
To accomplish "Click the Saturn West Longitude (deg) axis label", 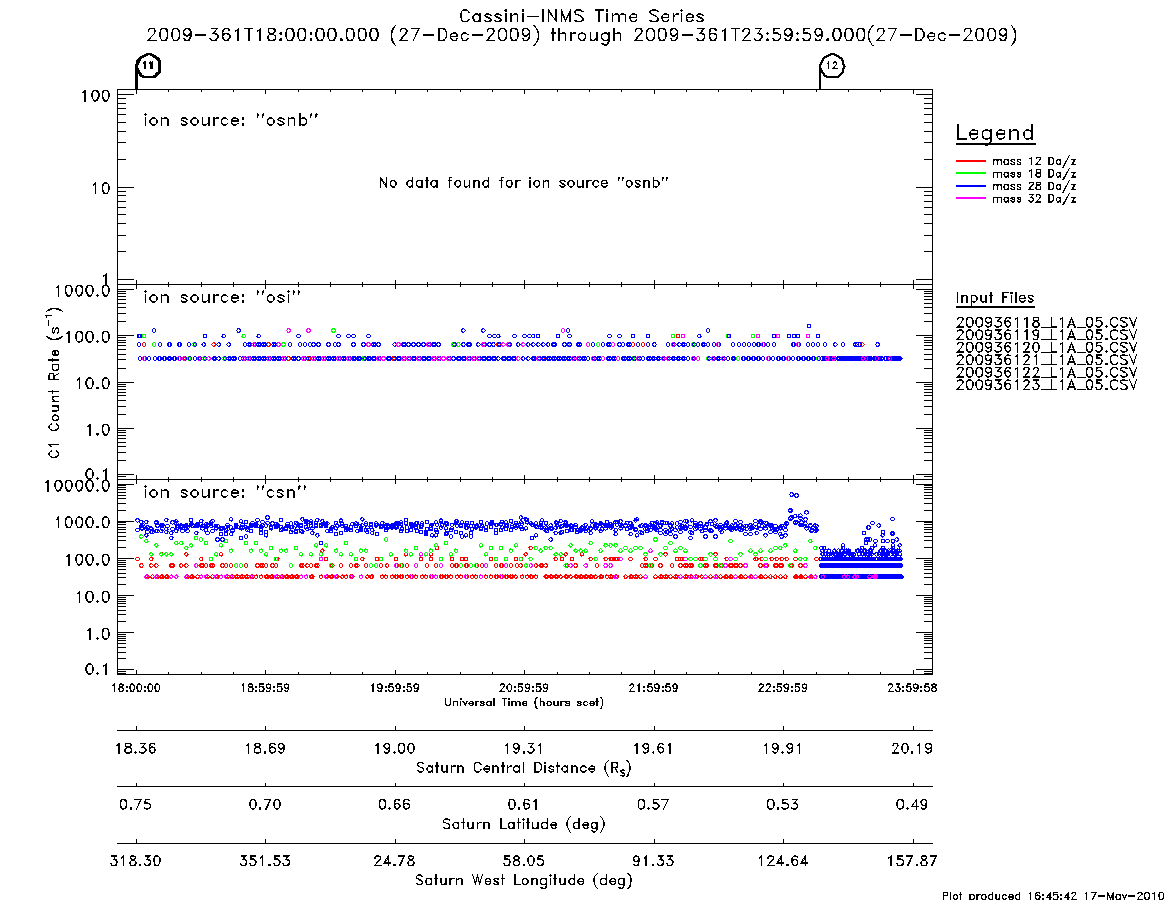I will point(524,881).
